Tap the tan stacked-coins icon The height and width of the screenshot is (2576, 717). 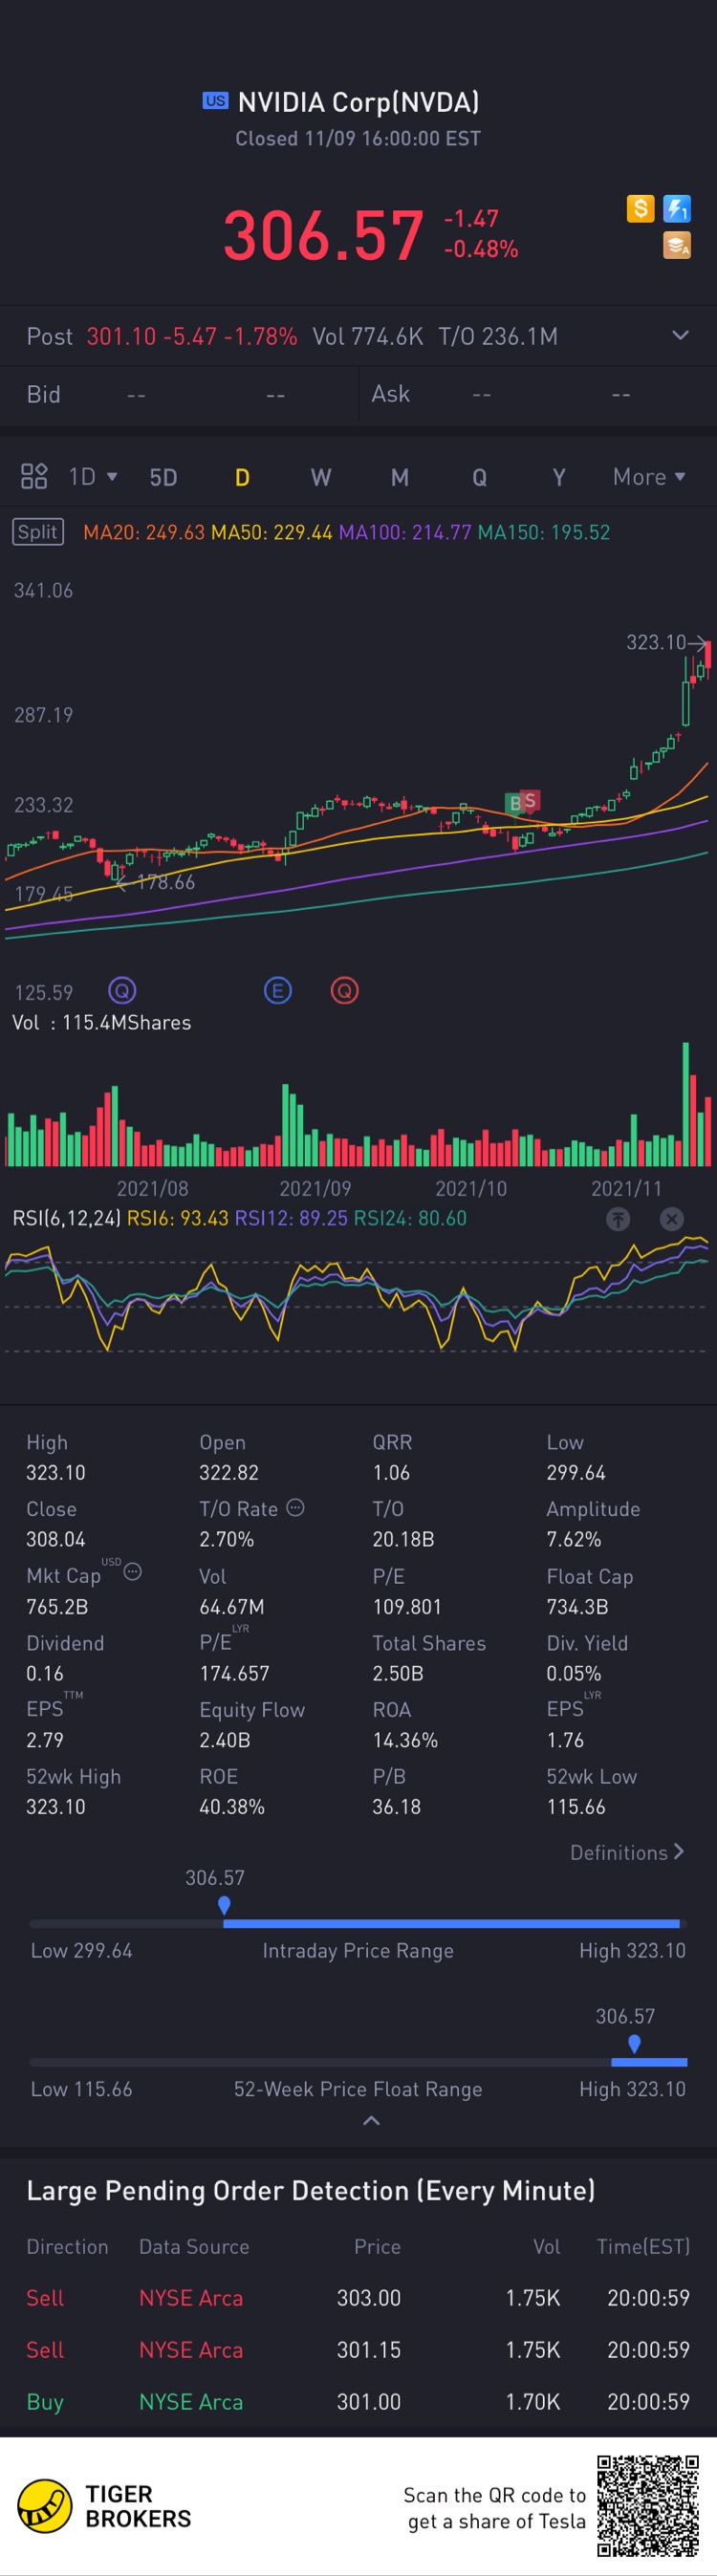[677, 245]
